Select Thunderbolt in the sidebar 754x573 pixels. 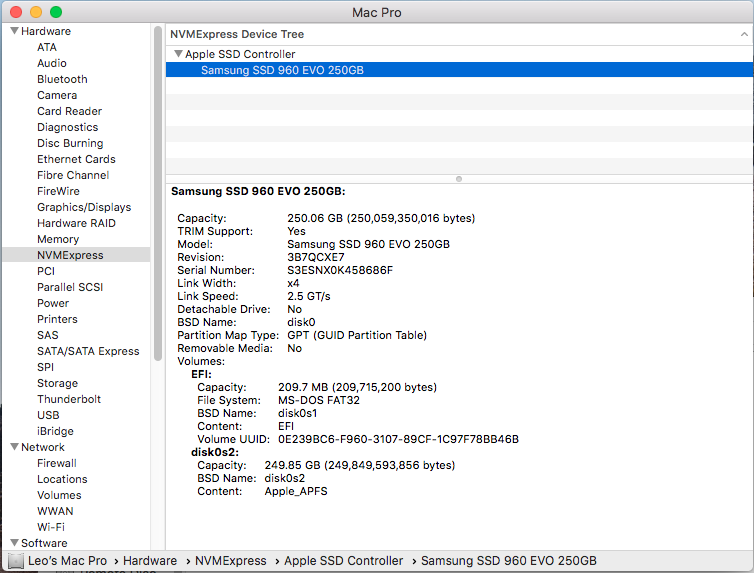(x=69, y=399)
